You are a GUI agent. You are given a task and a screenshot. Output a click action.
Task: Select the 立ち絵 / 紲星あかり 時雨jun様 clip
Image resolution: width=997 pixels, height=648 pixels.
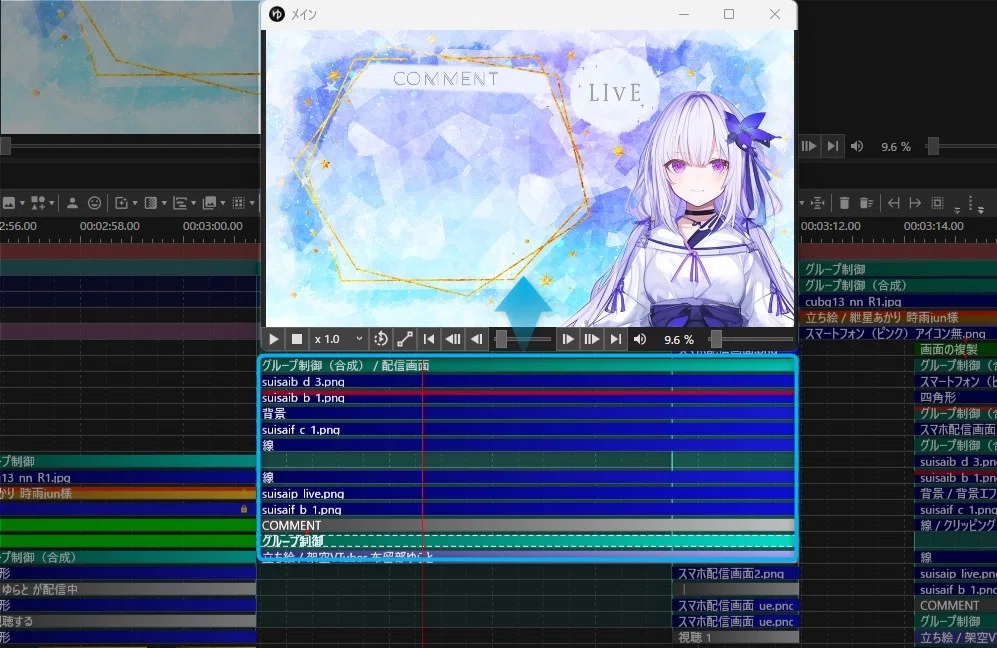897,317
